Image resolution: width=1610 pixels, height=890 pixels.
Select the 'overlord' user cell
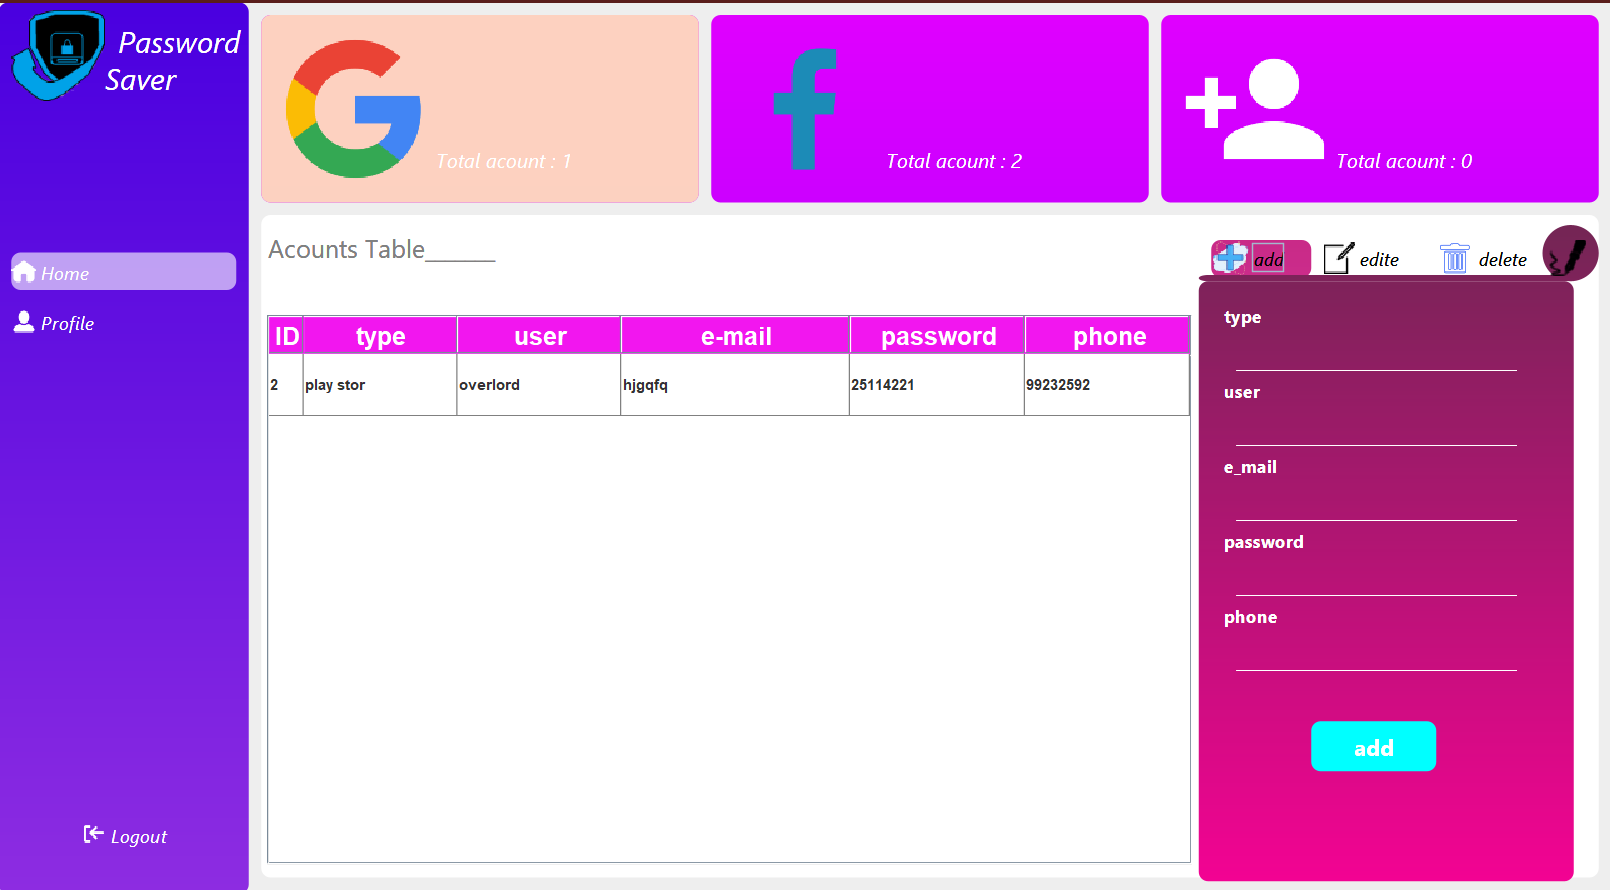(539, 385)
